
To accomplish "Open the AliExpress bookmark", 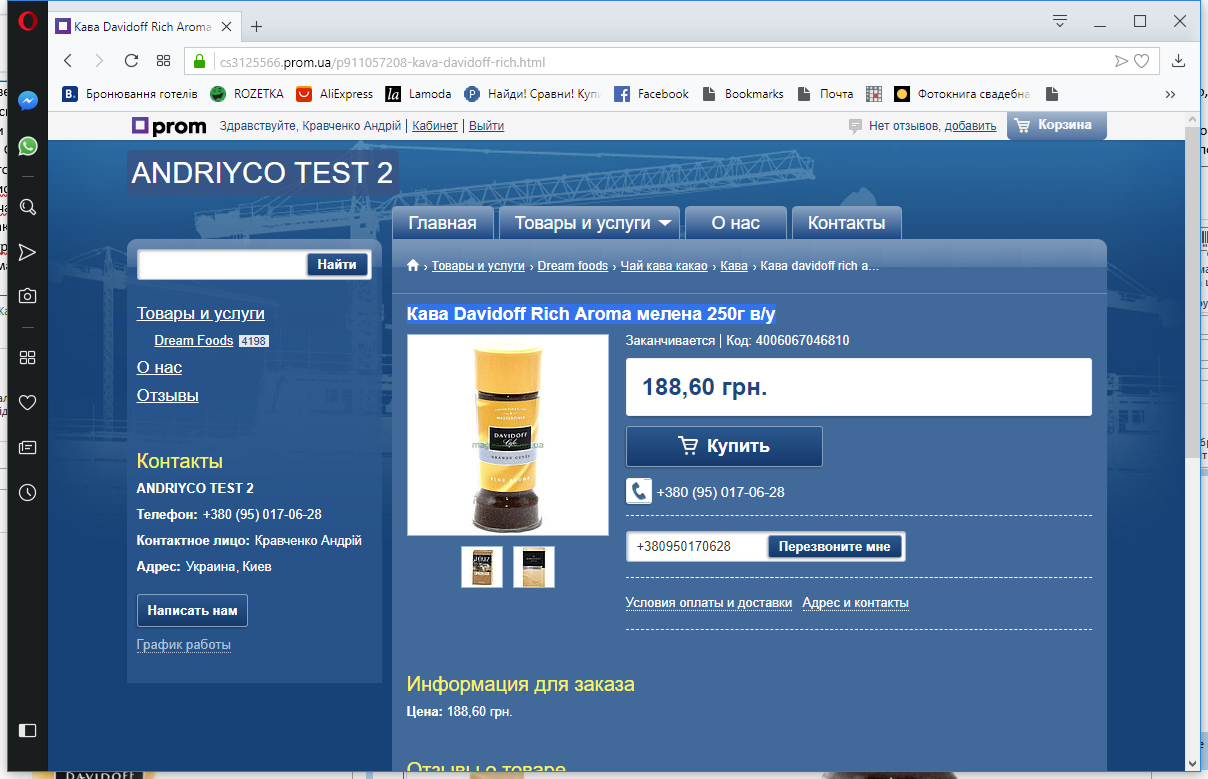I will [334, 94].
